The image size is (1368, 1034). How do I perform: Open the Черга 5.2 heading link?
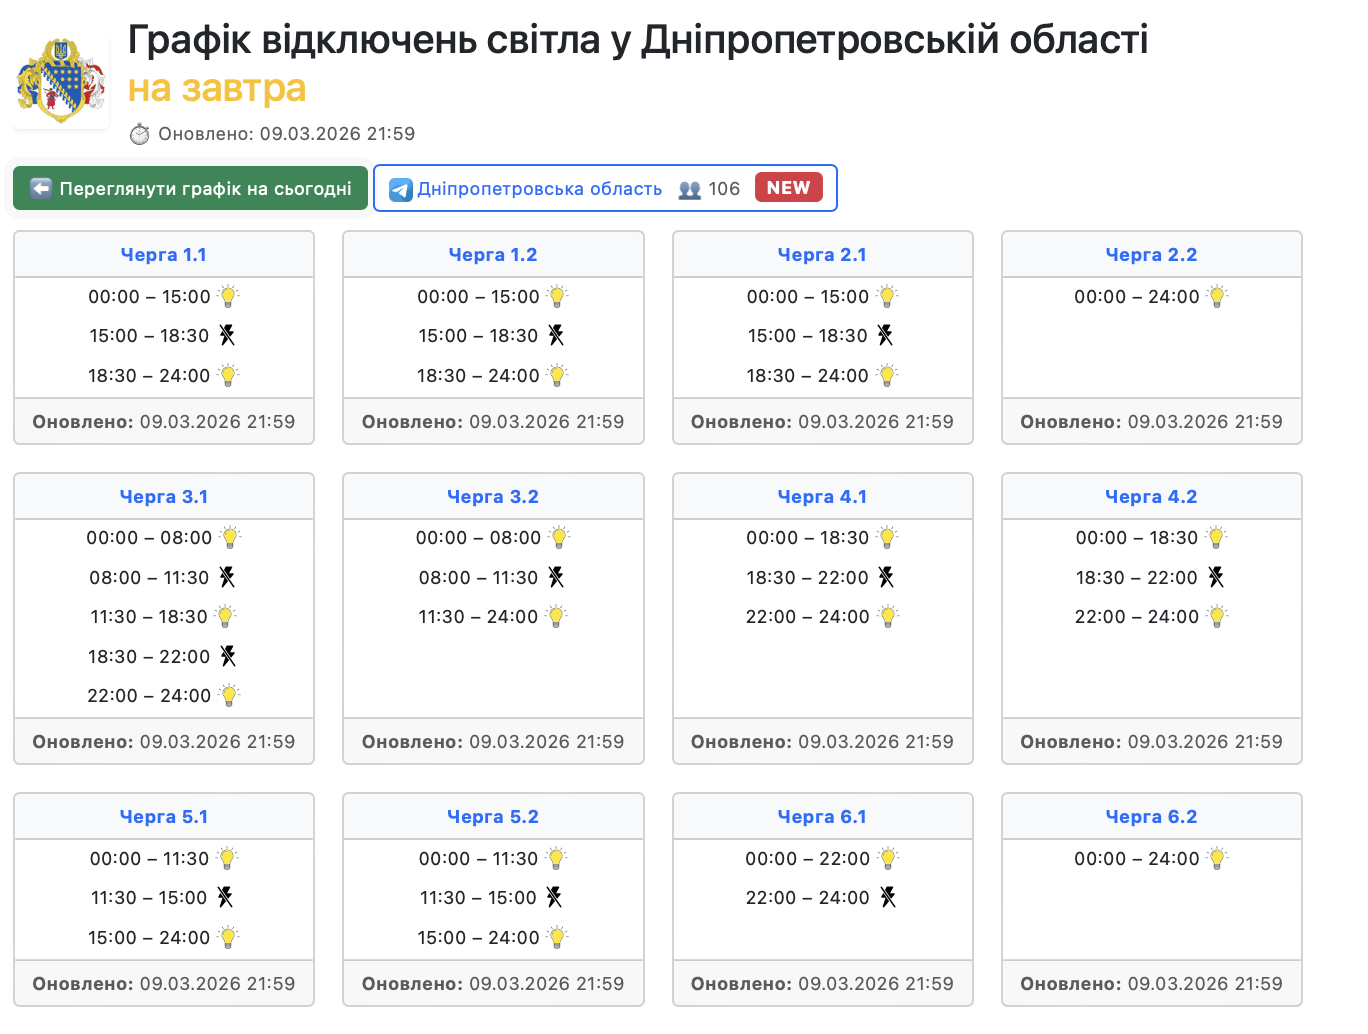click(492, 817)
